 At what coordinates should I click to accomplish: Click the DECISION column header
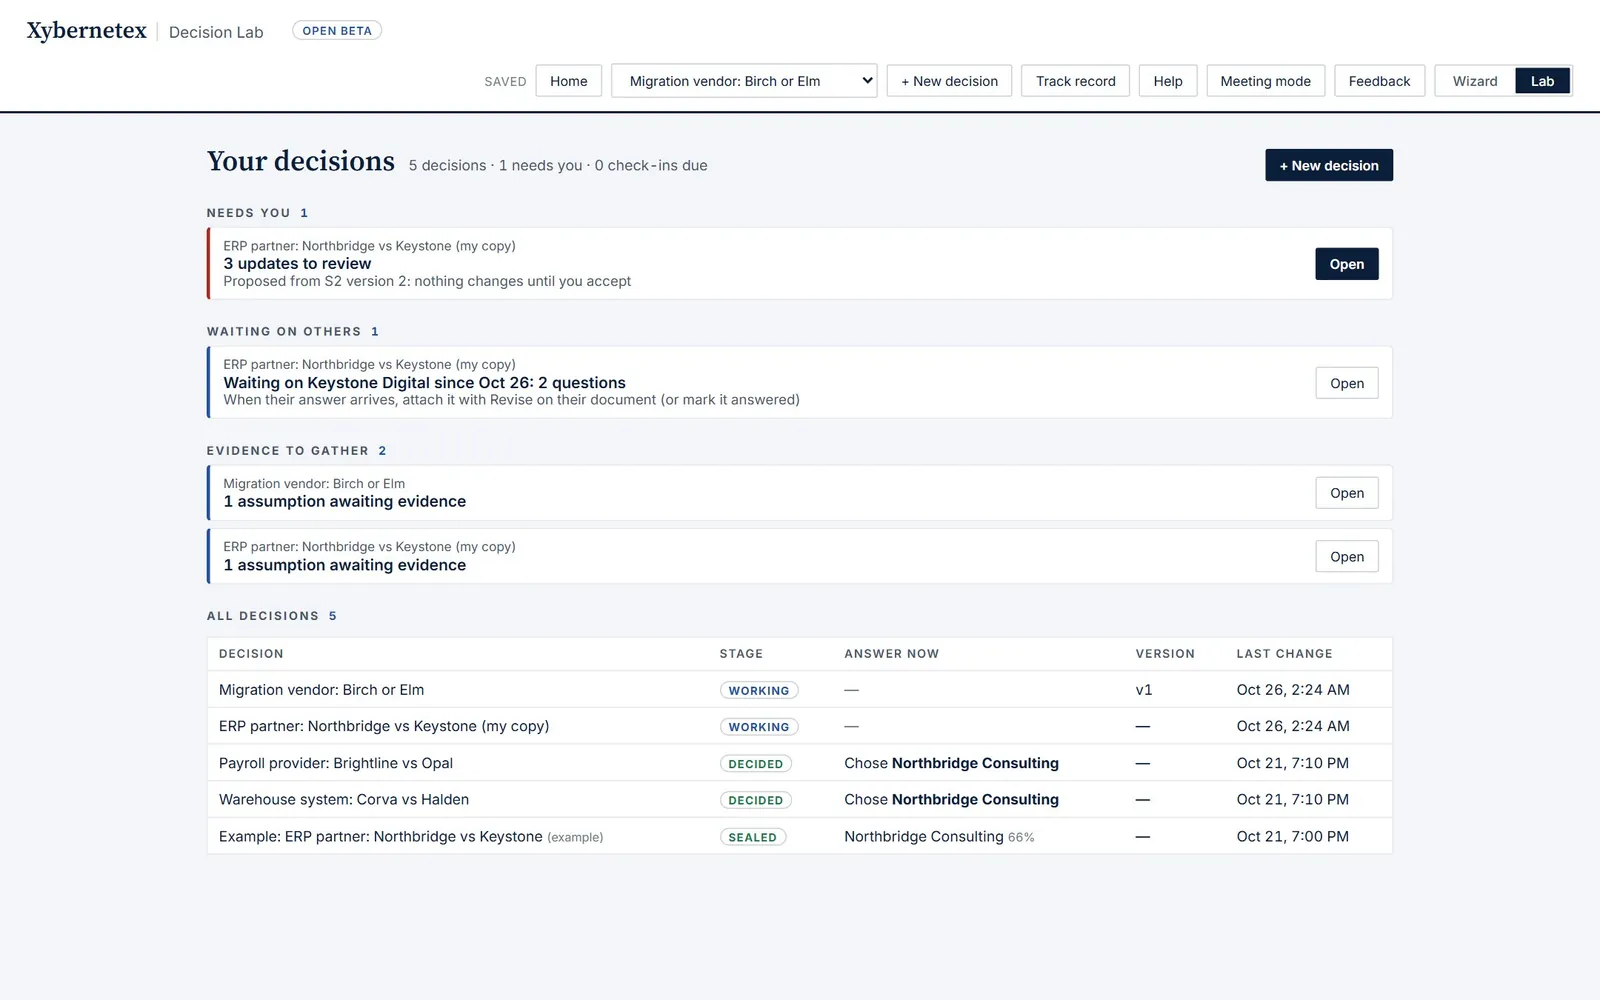click(x=251, y=654)
